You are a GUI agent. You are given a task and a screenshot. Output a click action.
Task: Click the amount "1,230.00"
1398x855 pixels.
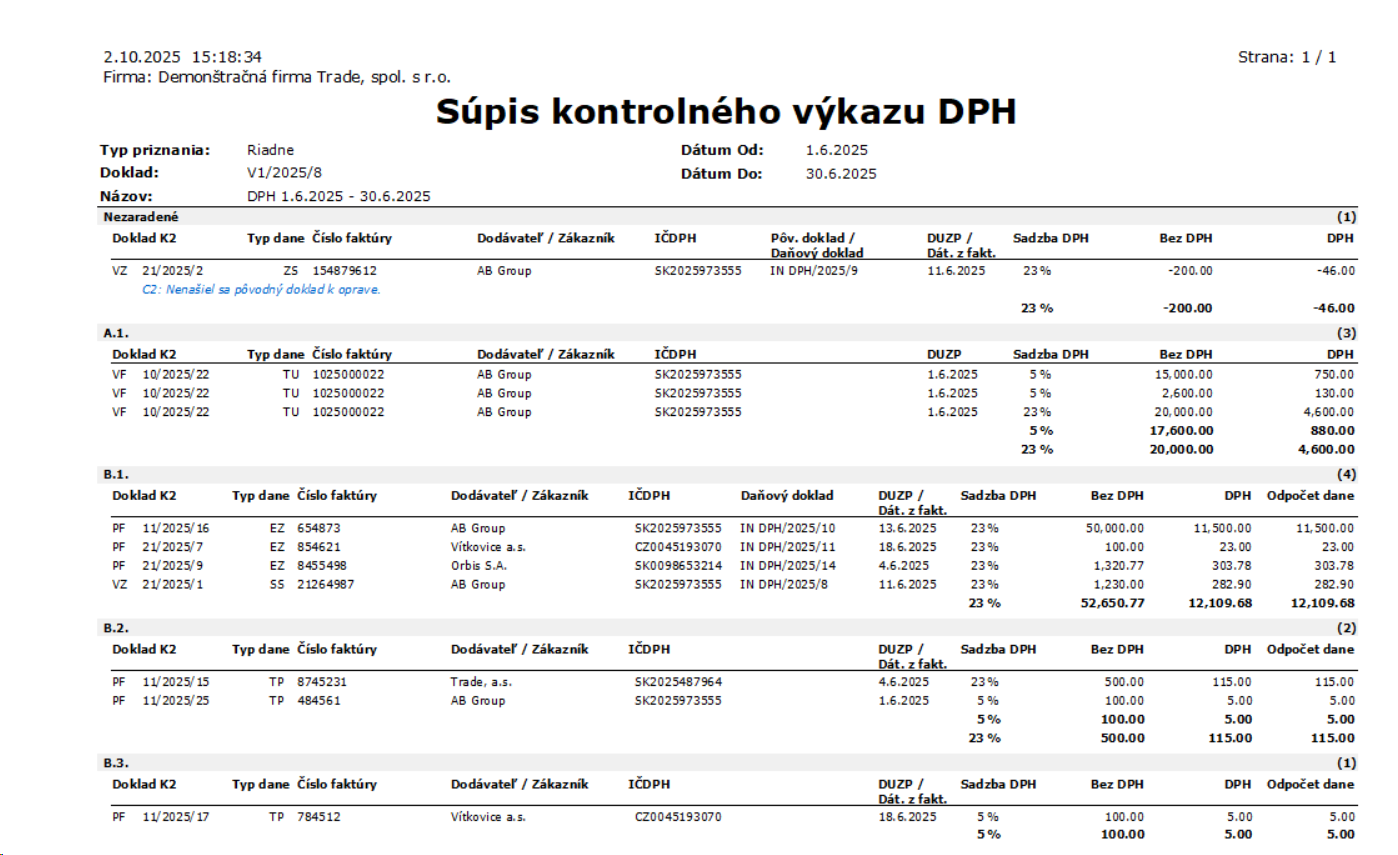point(1117,584)
